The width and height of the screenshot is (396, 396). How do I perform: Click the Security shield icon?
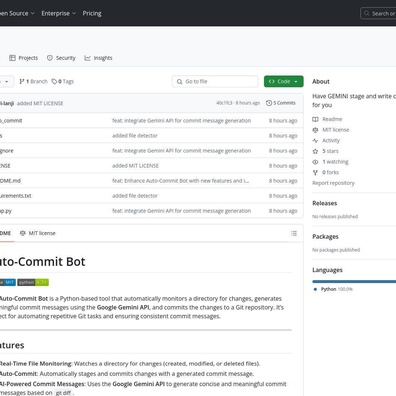[50, 58]
